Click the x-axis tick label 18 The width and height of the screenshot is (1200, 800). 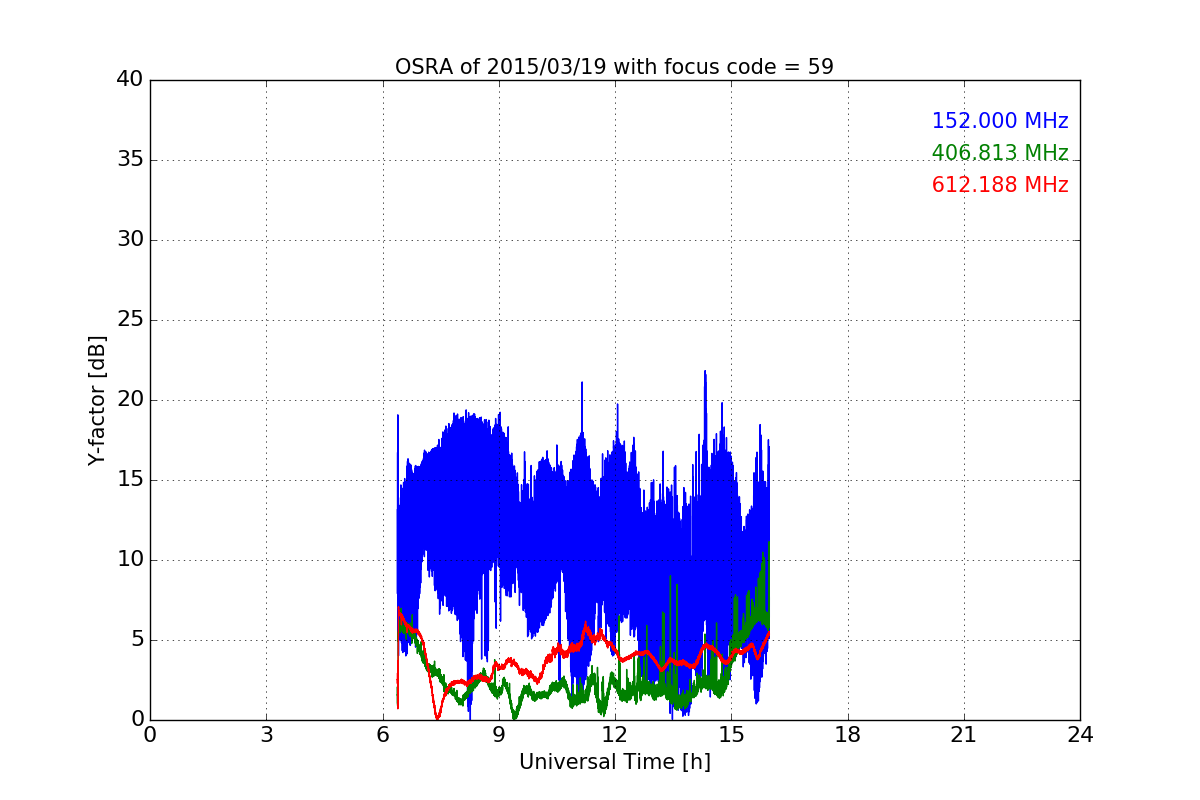coord(848,735)
